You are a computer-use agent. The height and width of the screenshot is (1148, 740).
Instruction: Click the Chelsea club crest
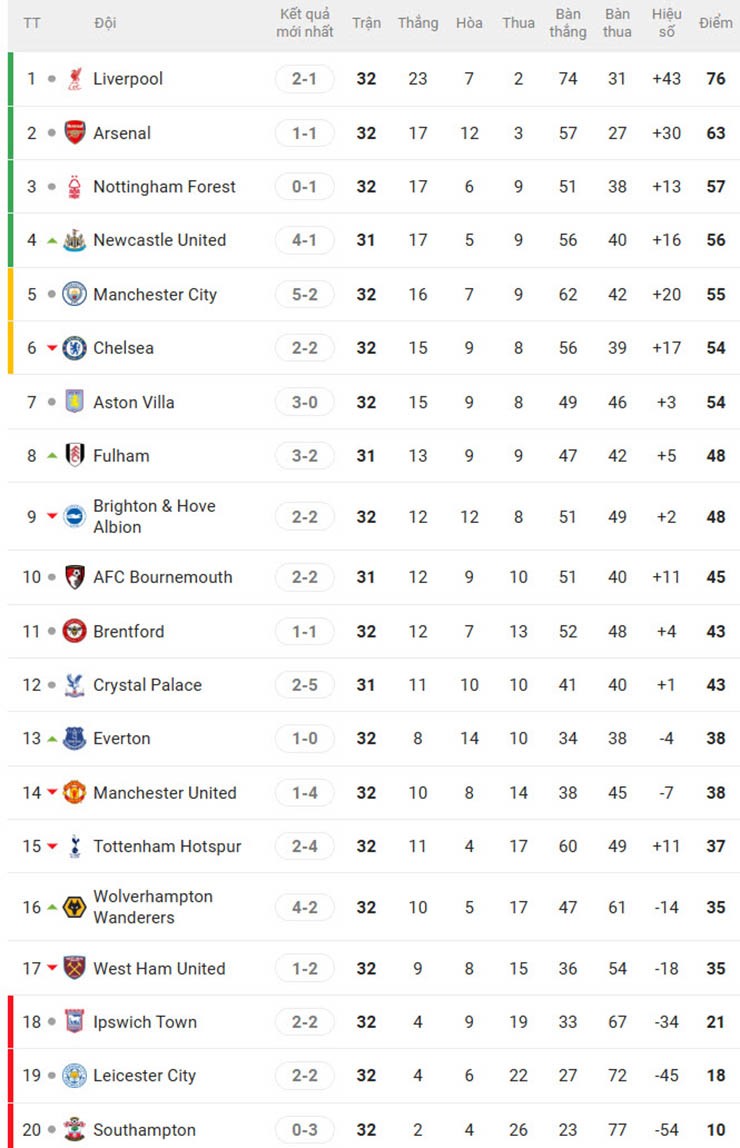[75, 348]
